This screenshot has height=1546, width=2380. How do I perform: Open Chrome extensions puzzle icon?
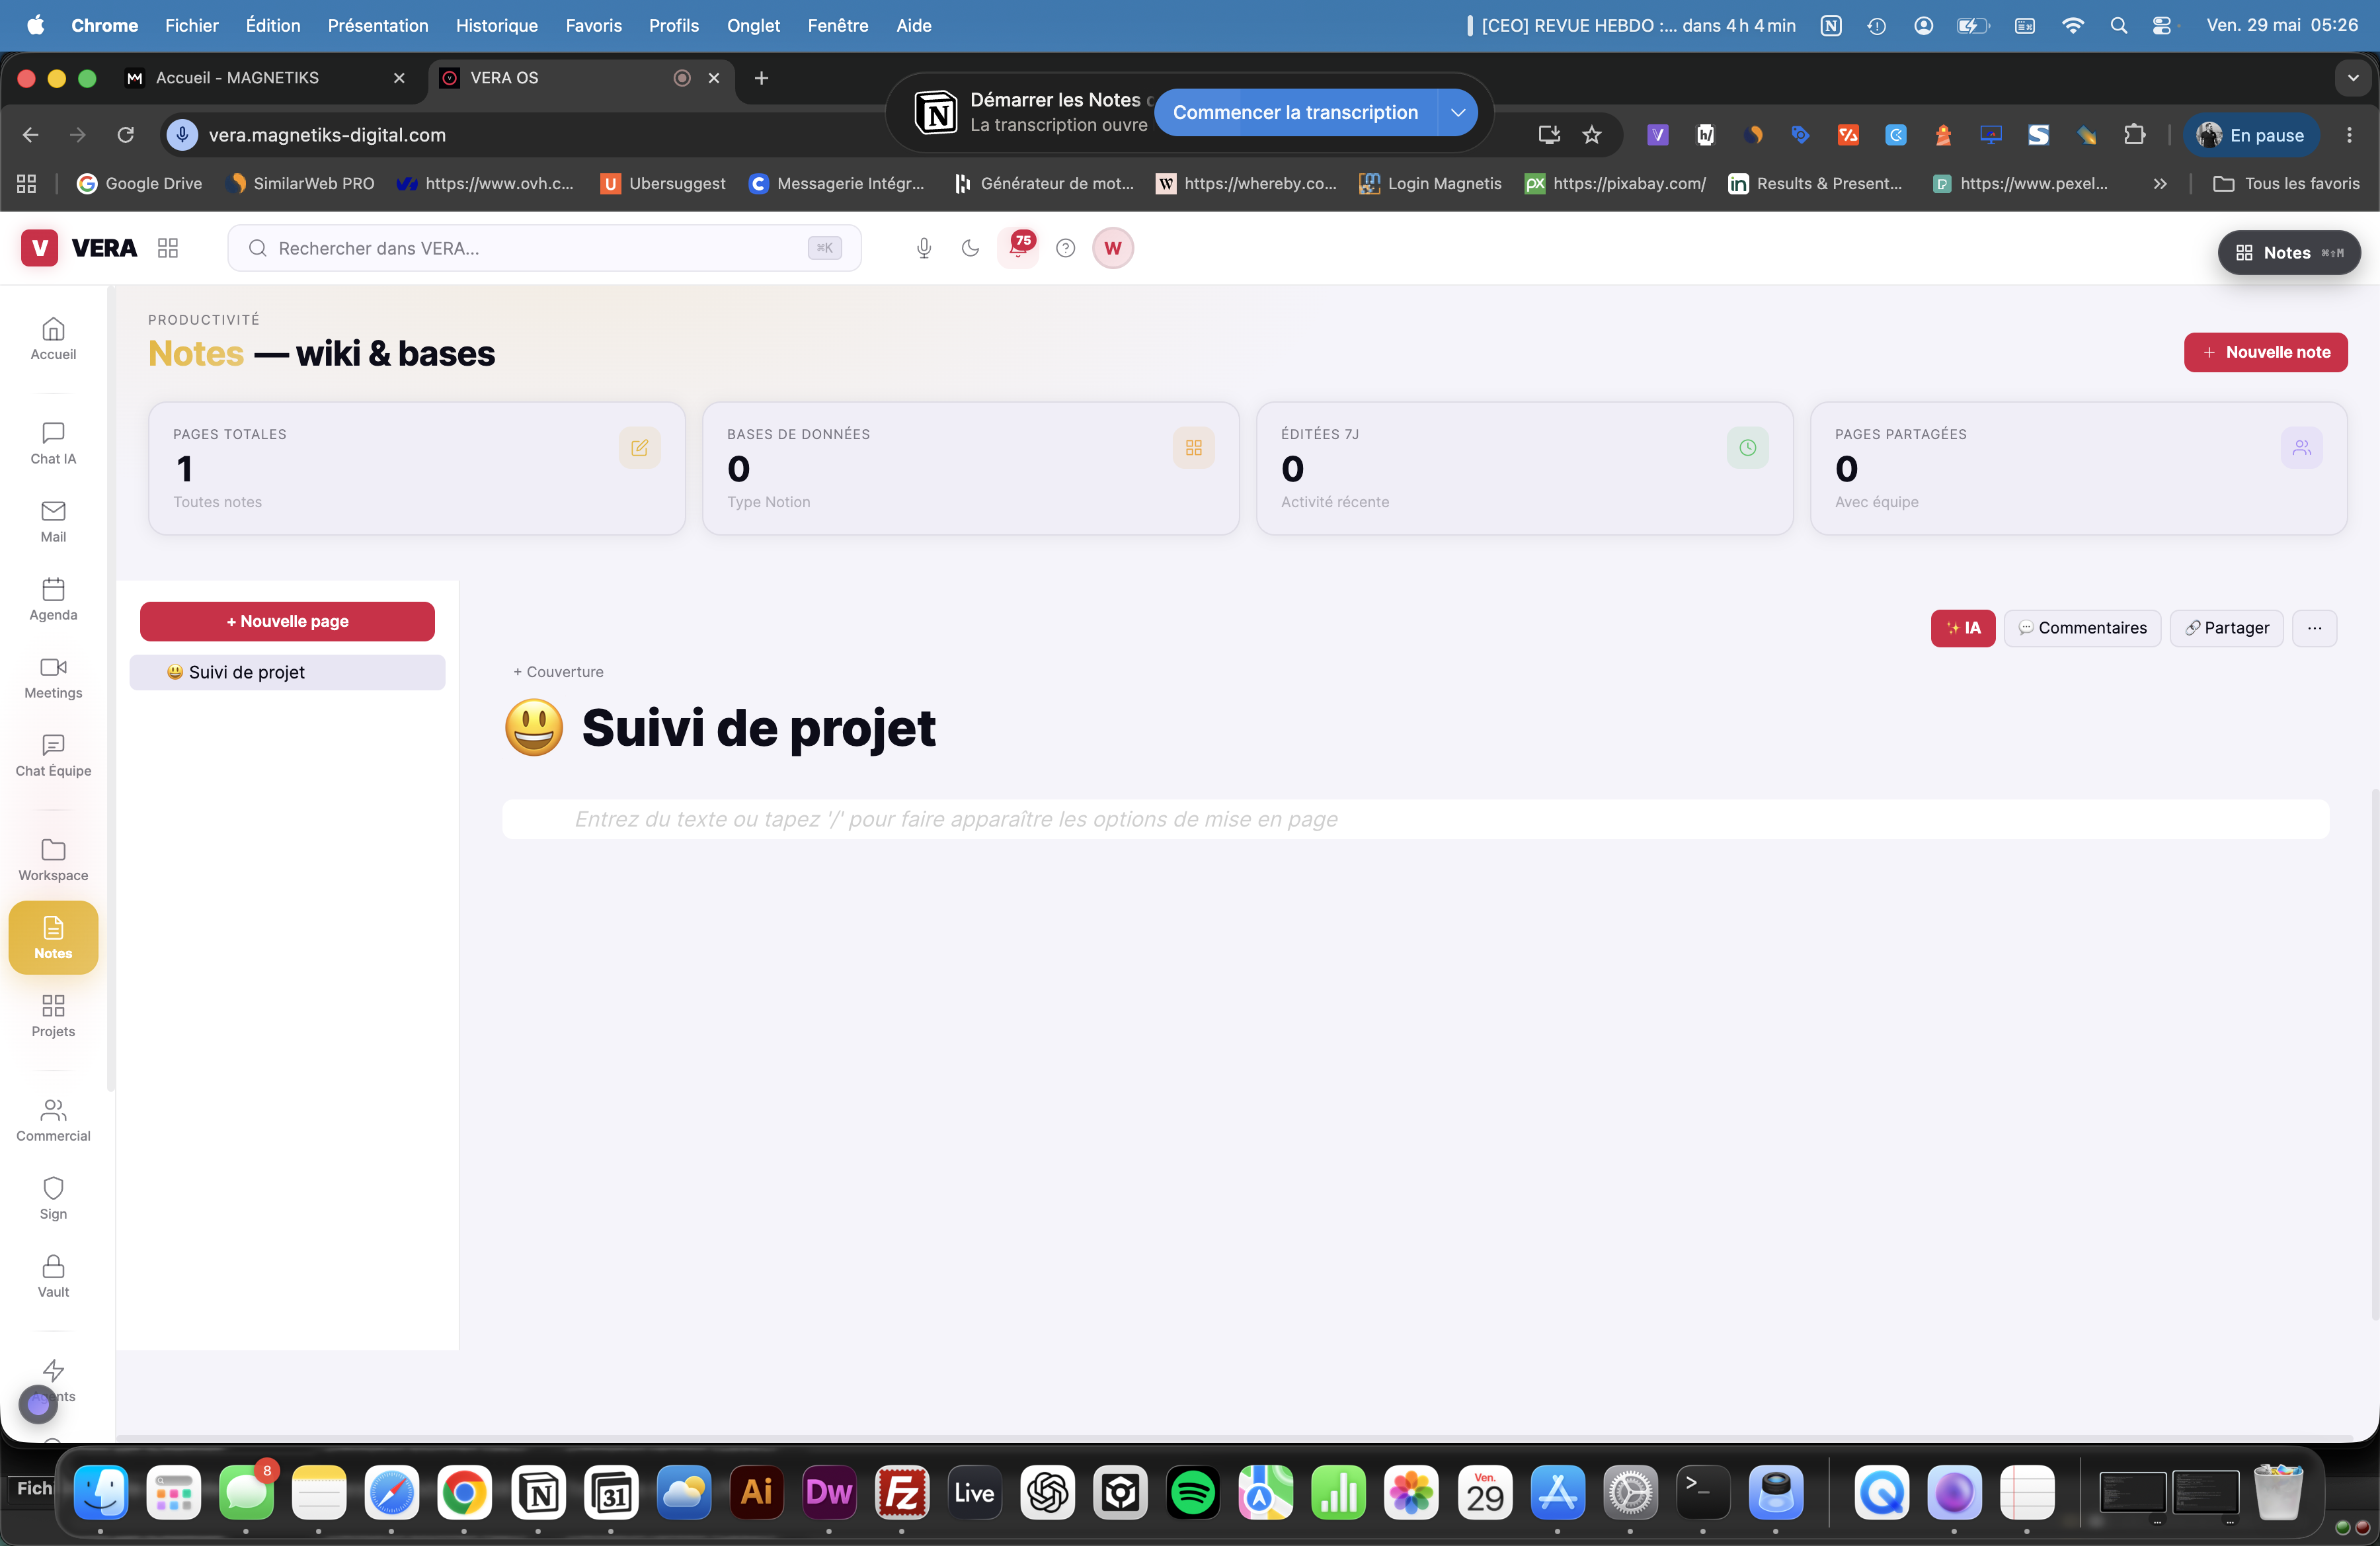coord(2134,135)
